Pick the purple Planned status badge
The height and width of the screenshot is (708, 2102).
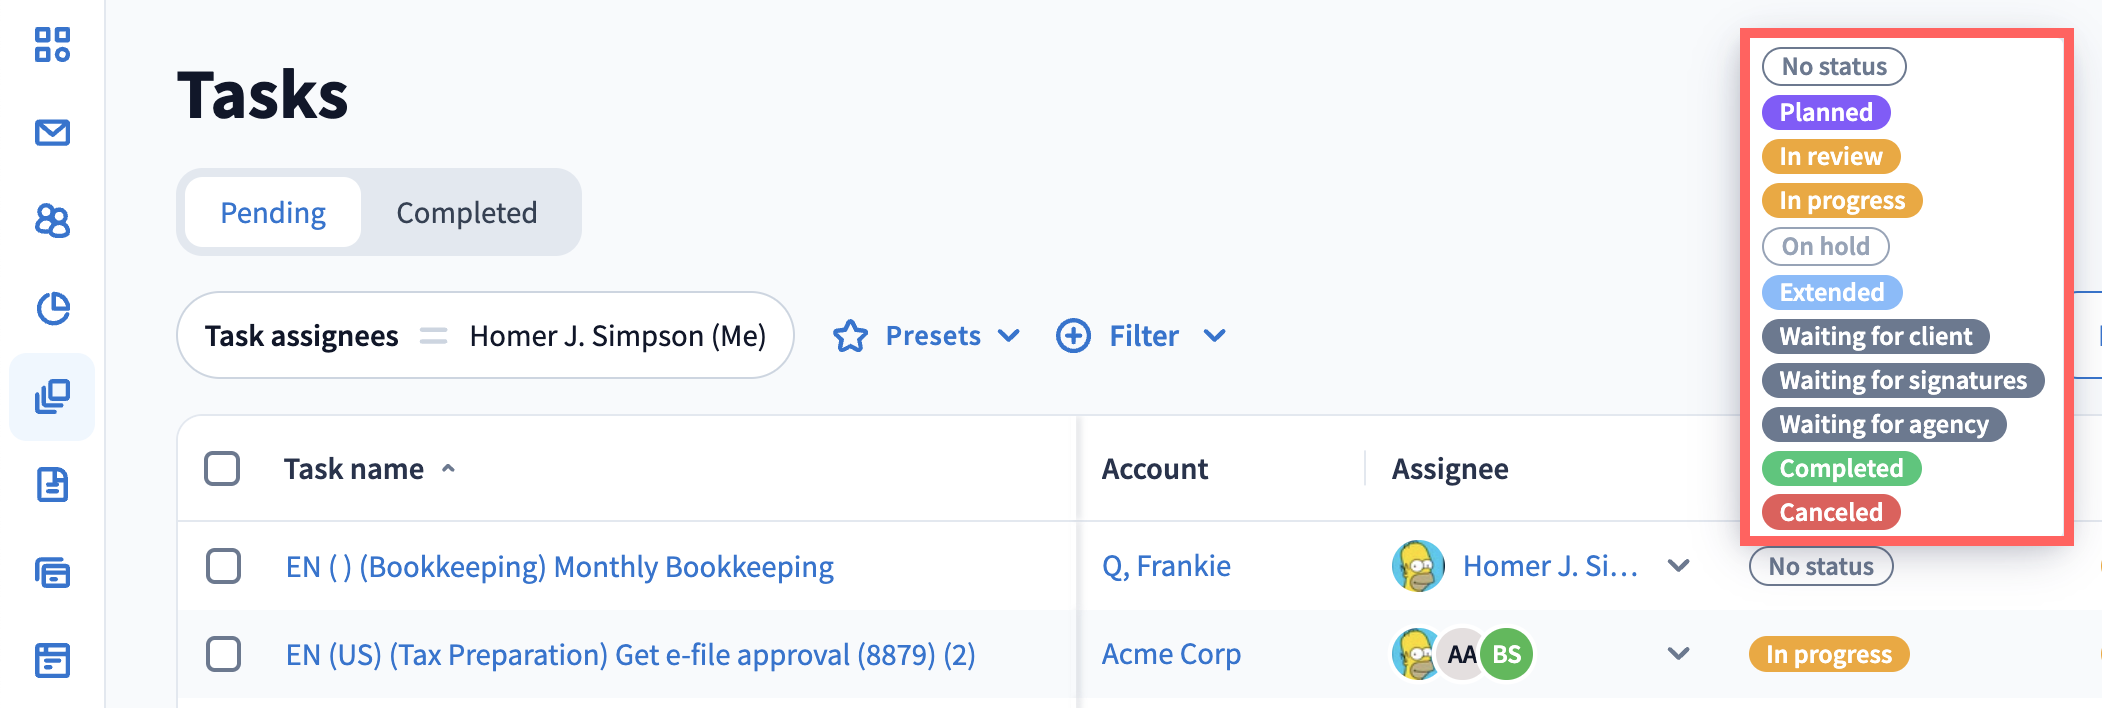coord(1825,112)
